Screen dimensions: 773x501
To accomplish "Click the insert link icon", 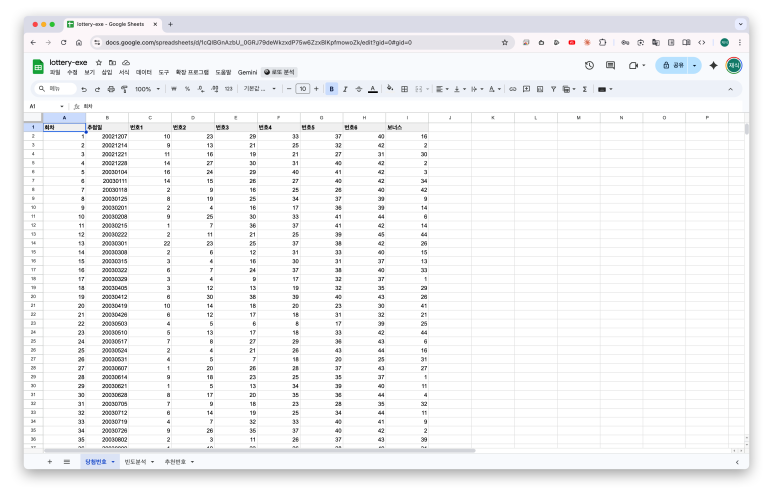I will point(513,89).
